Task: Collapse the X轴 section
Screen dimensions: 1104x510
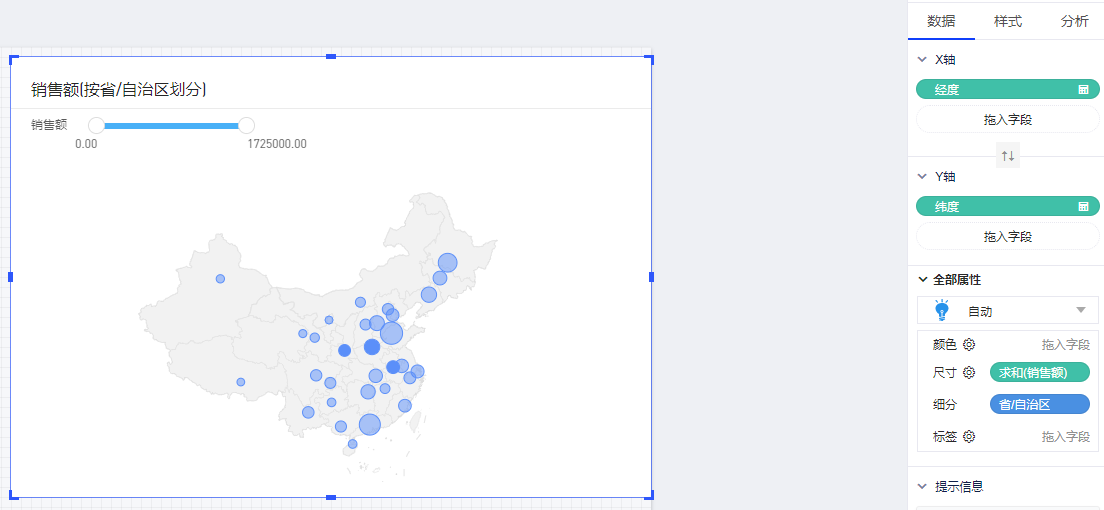Action: coord(922,60)
